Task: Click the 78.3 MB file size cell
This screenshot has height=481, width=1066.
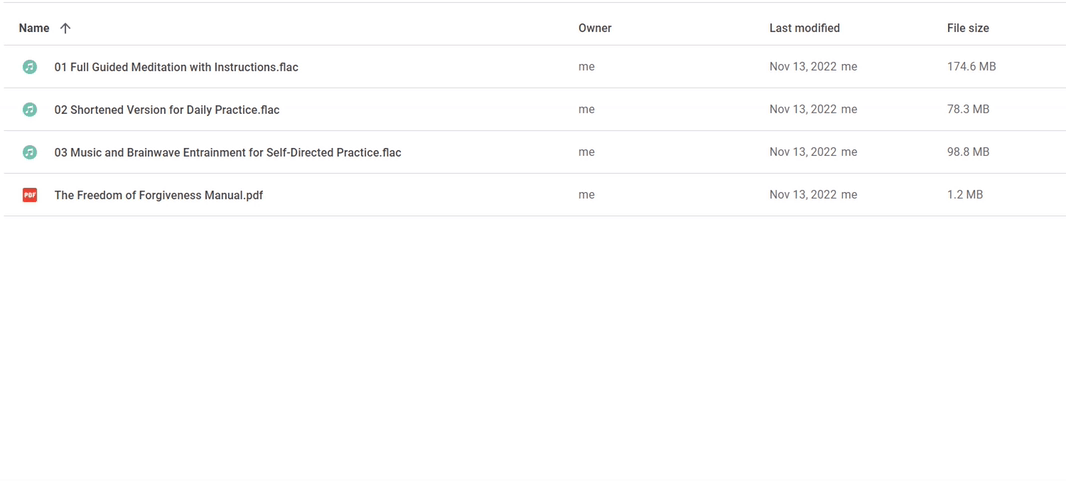Action: click(968, 109)
